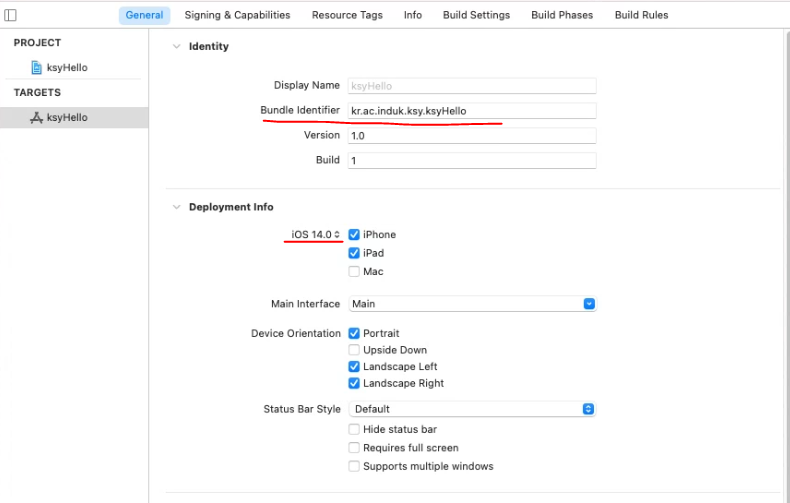Click the Main Interface label
Image resolution: width=790 pixels, height=503 pixels.
pyautogui.click(x=305, y=304)
